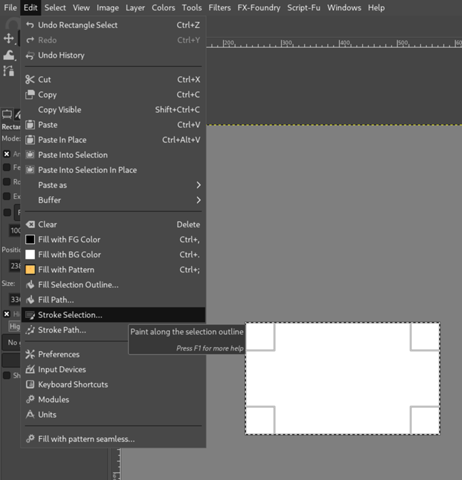The width and height of the screenshot is (462, 480).
Task: Toggle the Feather edges checkbox
Action: coord(6,167)
